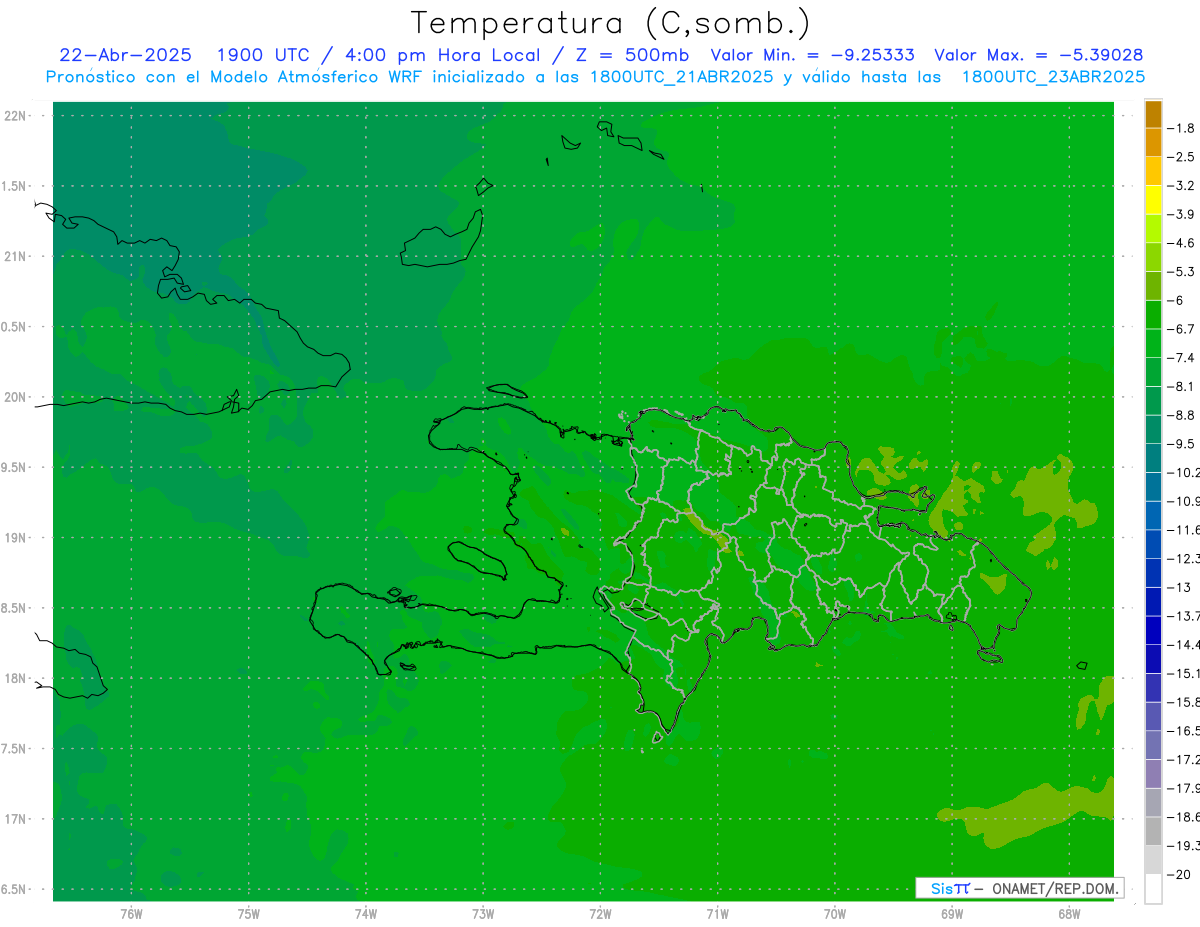Click the "76W" longitude label
Viewport: 1200px width, 927px height.
[131, 914]
